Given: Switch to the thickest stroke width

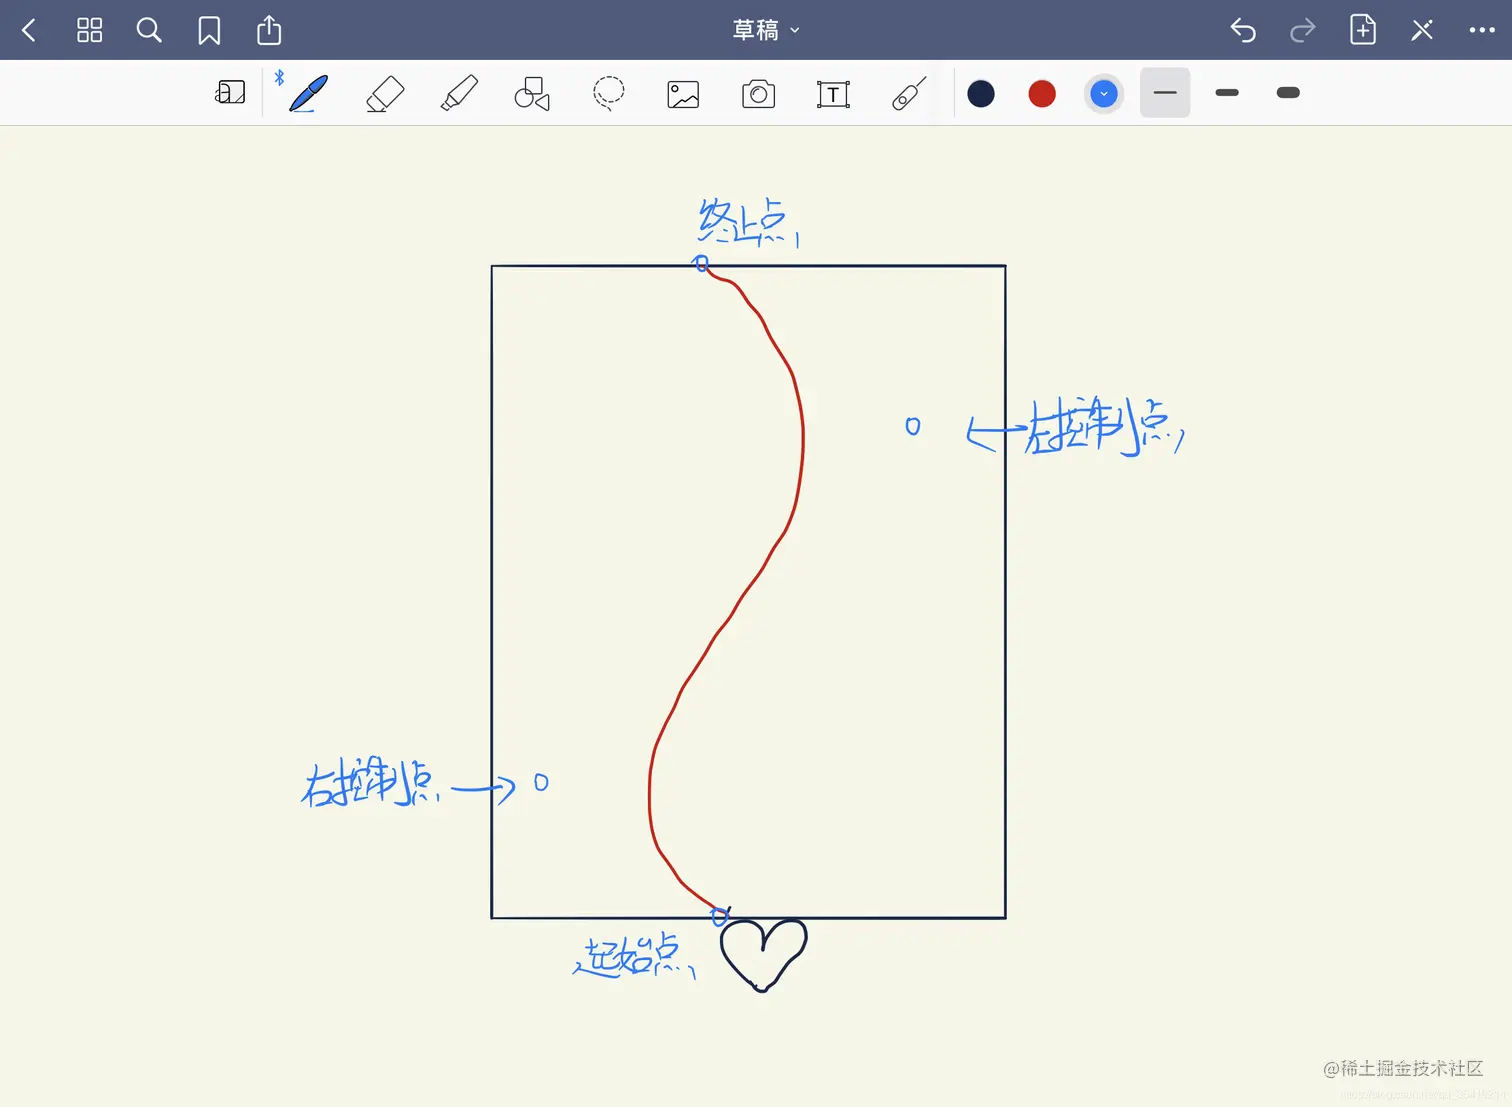Looking at the screenshot, I should [x=1288, y=92].
